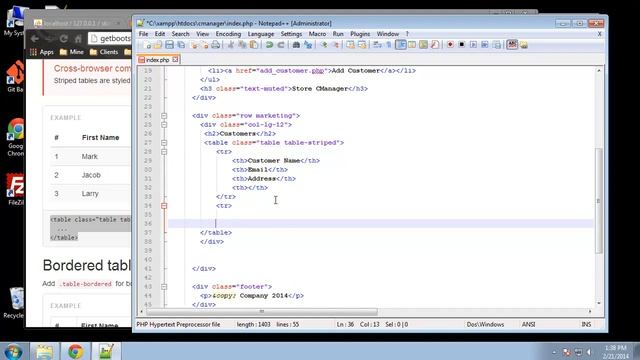Save the current recorded macro icon
The height and width of the screenshot is (360, 640).
[x=496, y=45]
